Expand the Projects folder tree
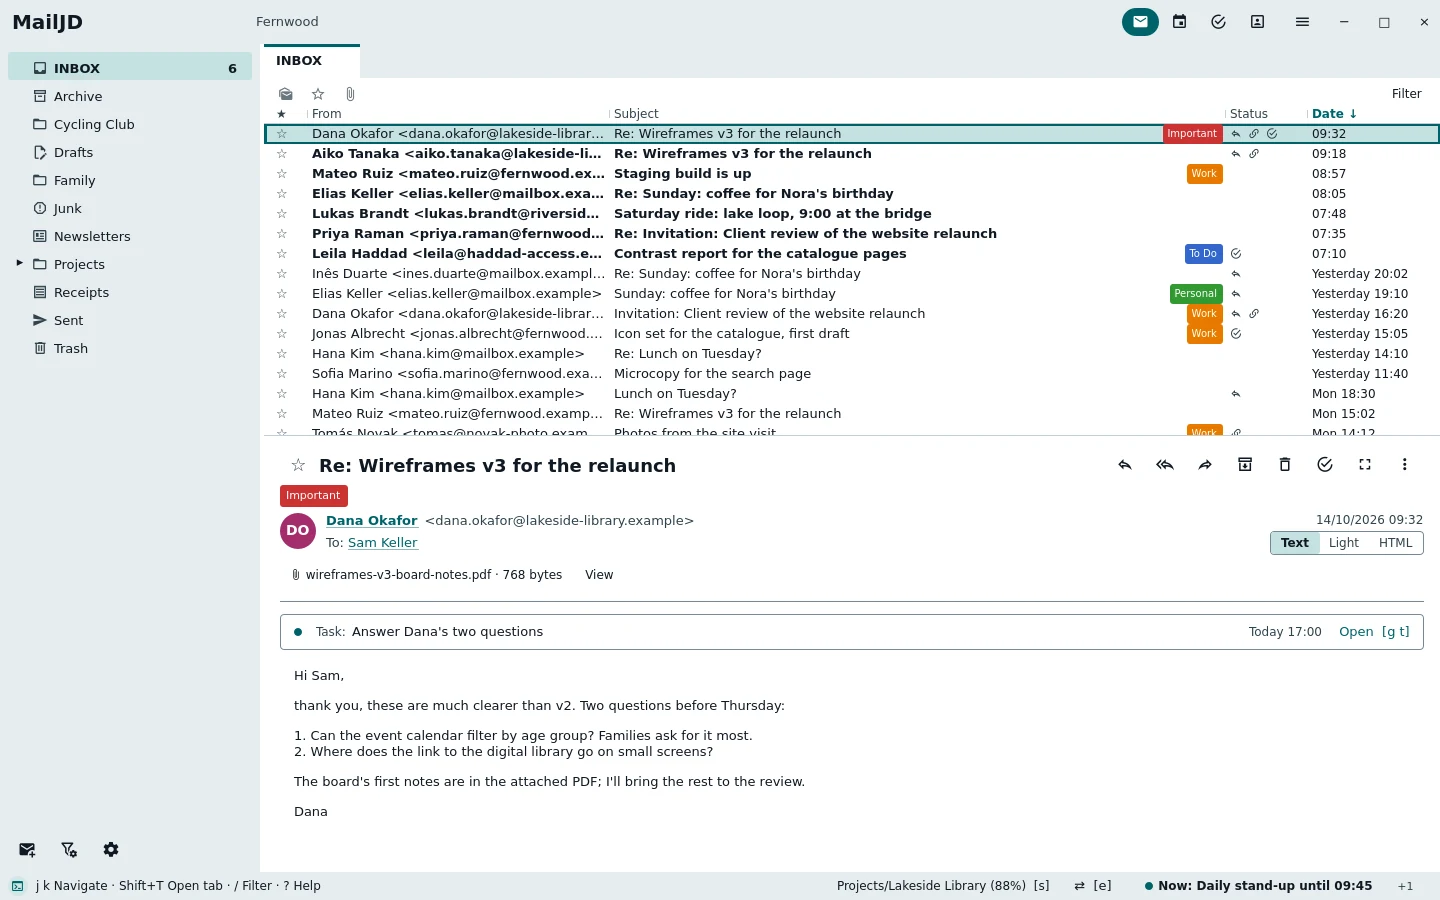The height and width of the screenshot is (900, 1440). 19,263
